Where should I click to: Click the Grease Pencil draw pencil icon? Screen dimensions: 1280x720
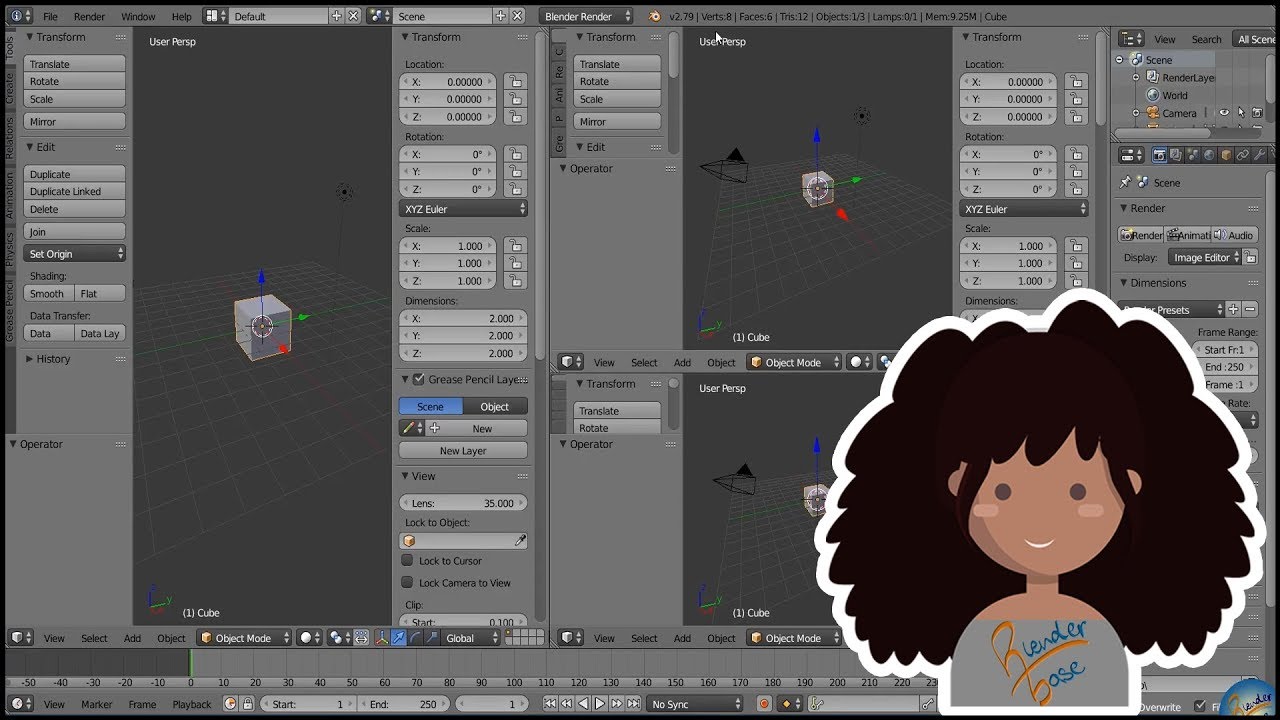[408, 428]
